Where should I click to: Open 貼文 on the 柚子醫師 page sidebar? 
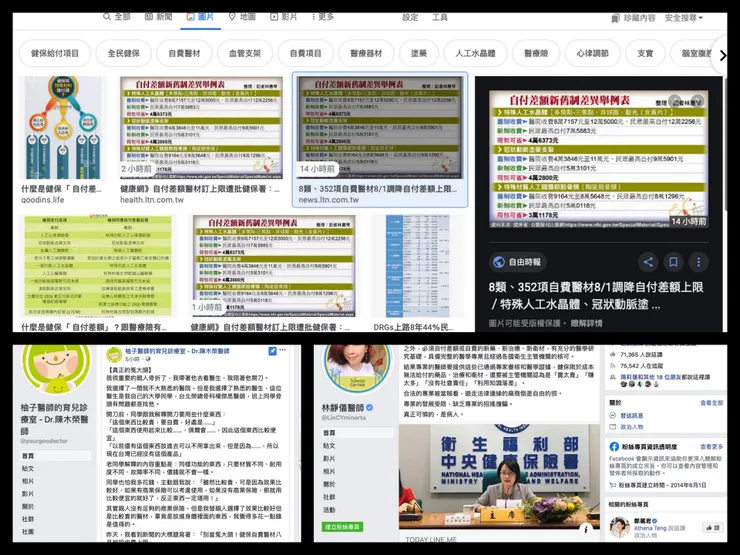point(28,469)
